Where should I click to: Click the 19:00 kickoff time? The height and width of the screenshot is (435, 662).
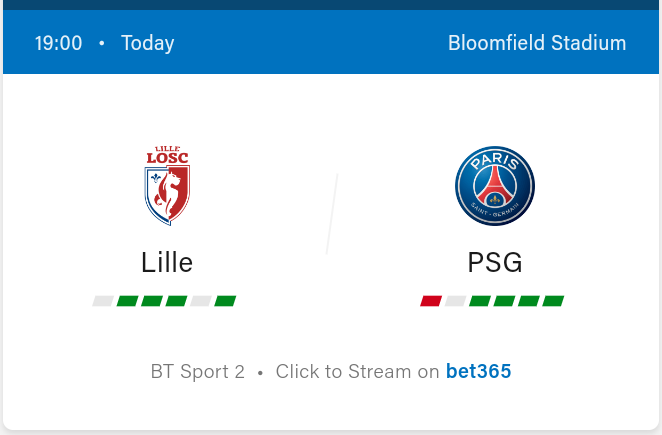coord(58,43)
